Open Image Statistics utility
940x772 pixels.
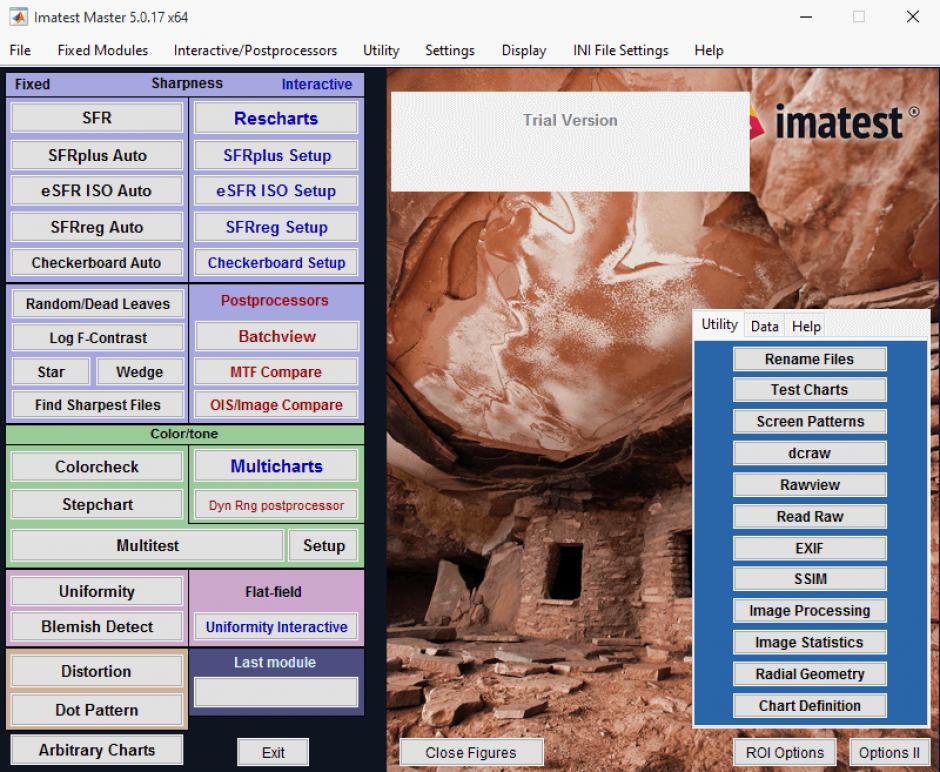point(809,643)
